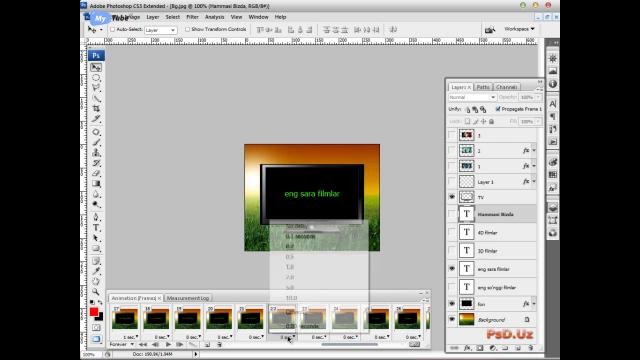Open the Auto-Select Layer dropdown
Screen dimensions: 640x360
[x=161, y=30]
